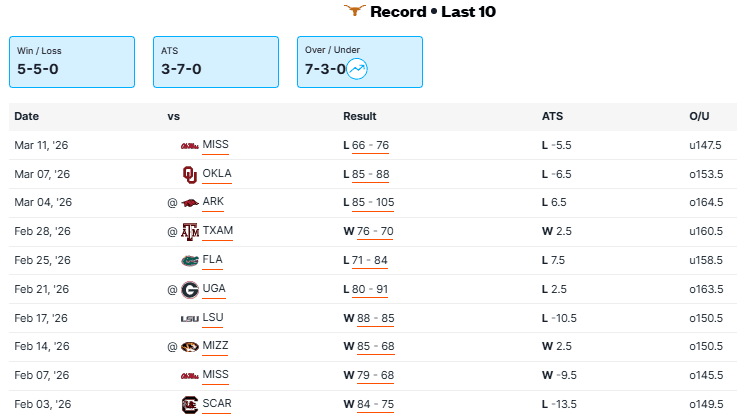Open the OKLA team link

pos(217,174)
